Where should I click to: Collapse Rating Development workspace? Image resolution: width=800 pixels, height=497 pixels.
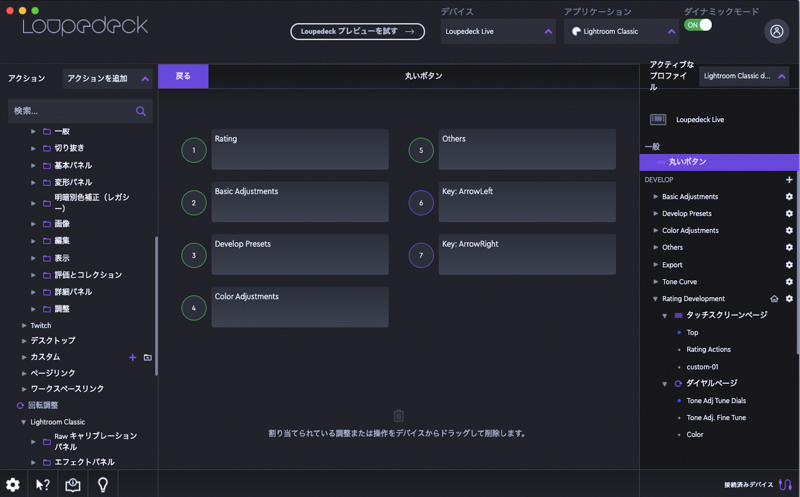[x=655, y=299]
